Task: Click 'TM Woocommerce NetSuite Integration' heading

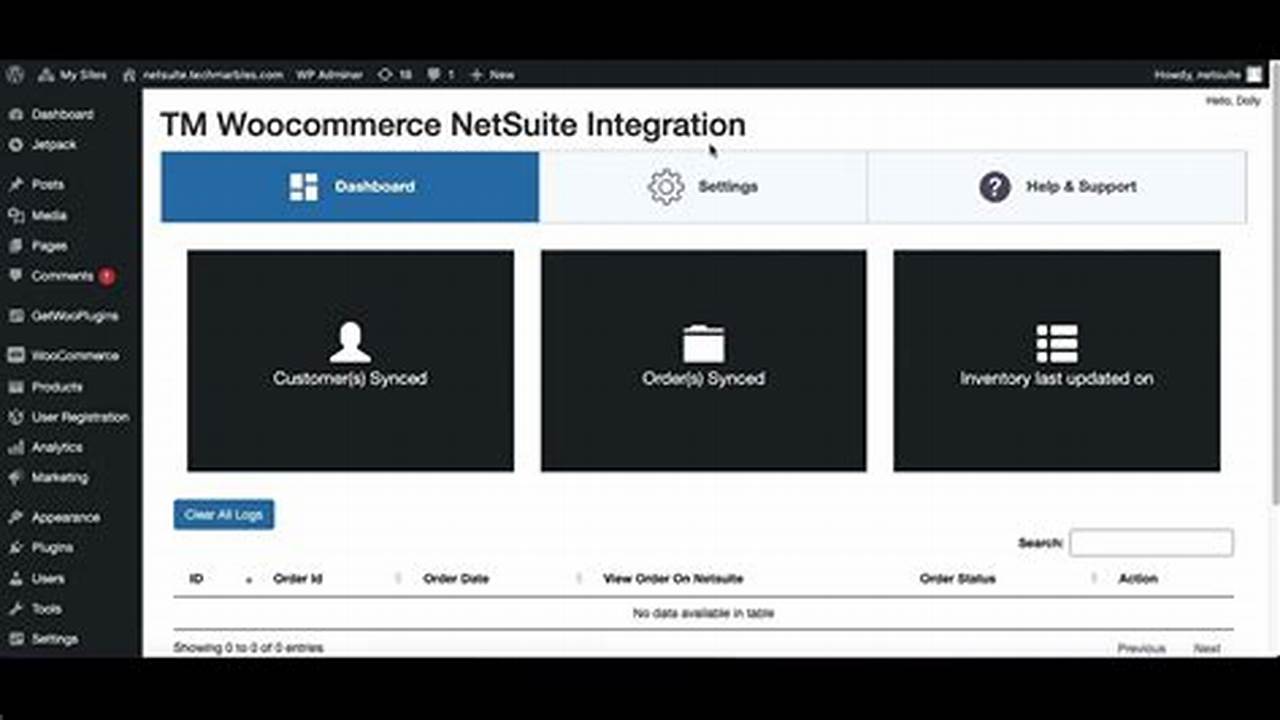Action: click(x=453, y=125)
